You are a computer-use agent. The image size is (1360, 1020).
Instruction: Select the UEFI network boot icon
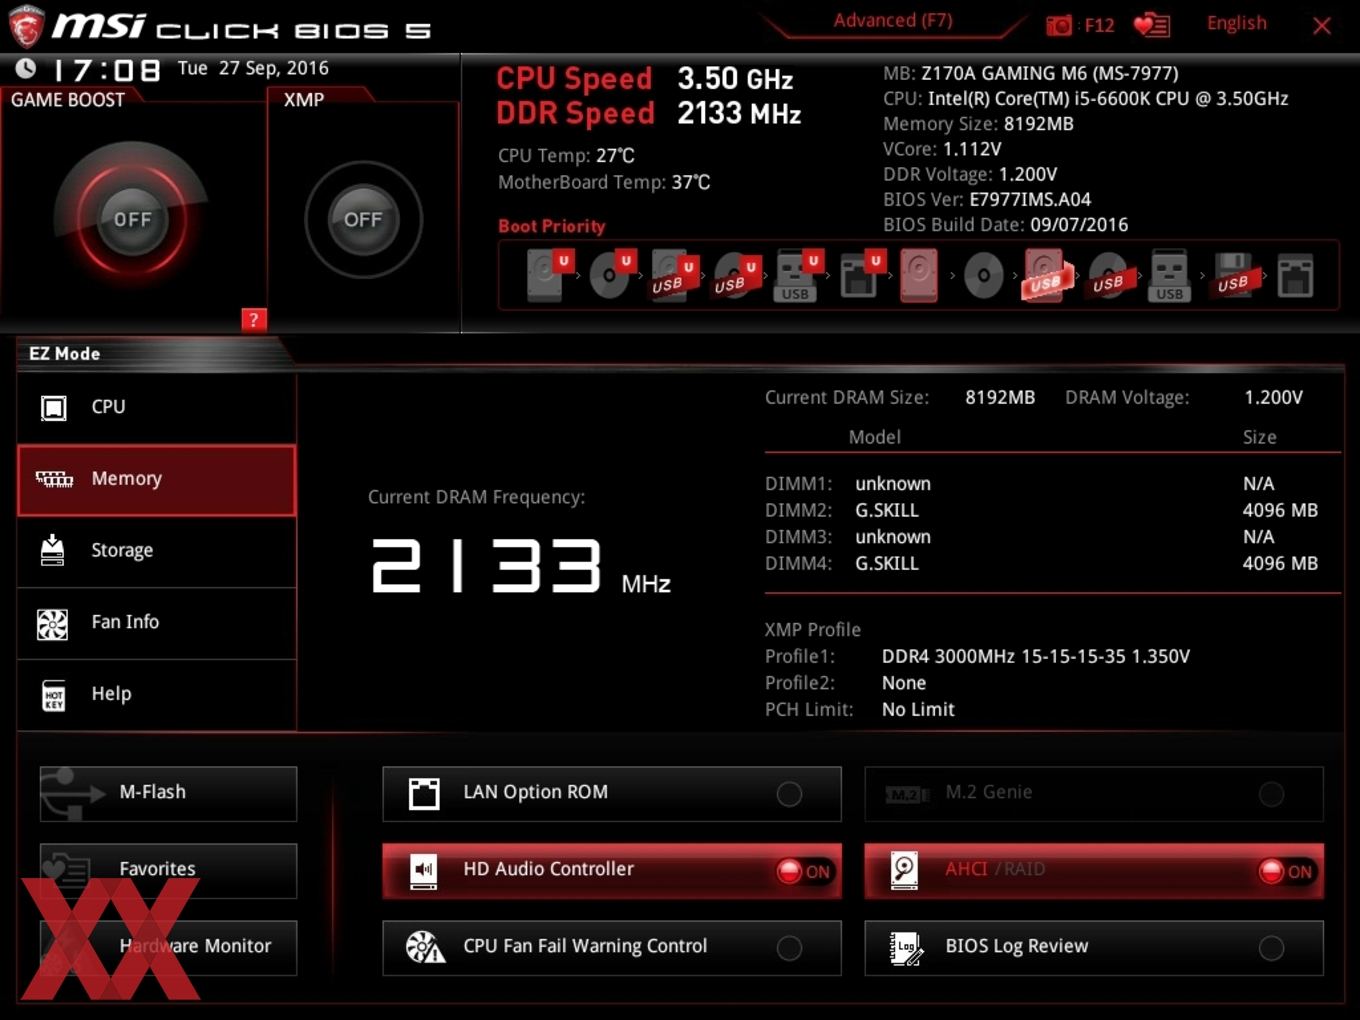point(861,275)
